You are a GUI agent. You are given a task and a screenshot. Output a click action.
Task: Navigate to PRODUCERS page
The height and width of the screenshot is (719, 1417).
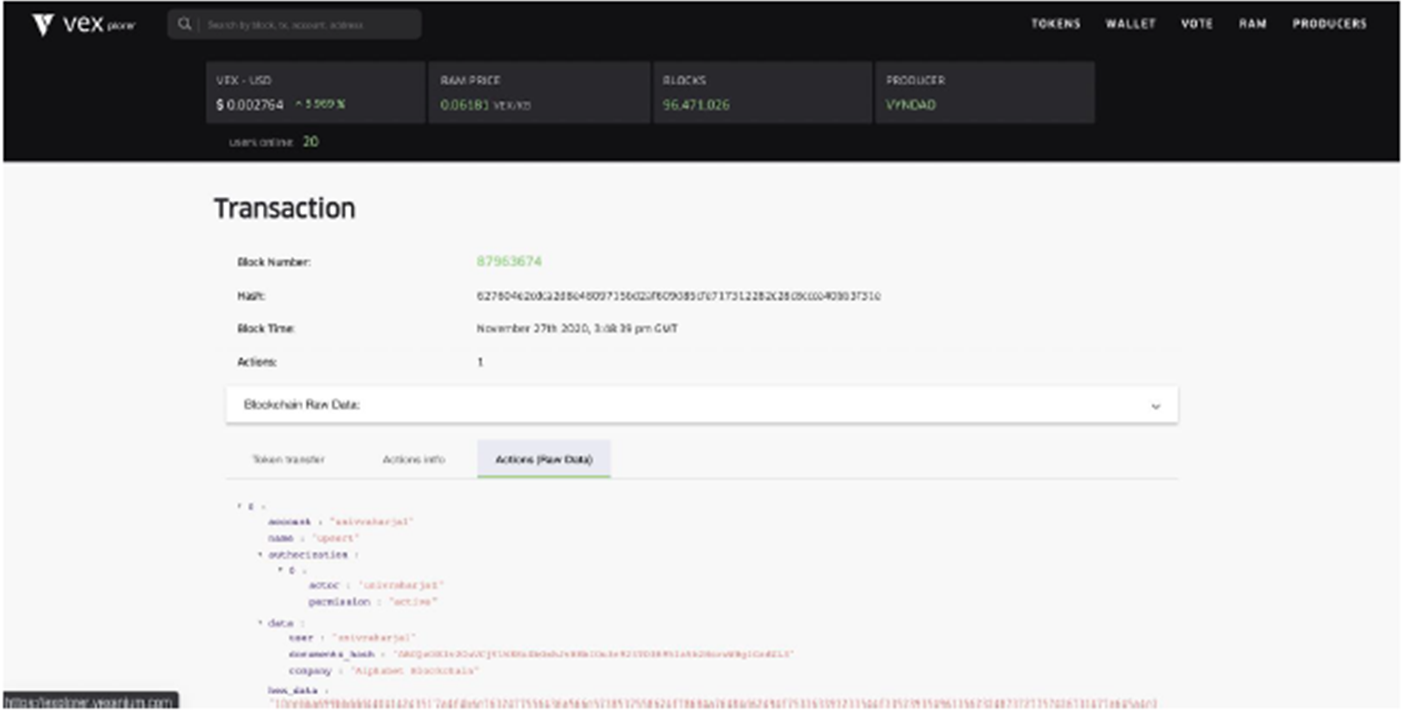[1329, 24]
